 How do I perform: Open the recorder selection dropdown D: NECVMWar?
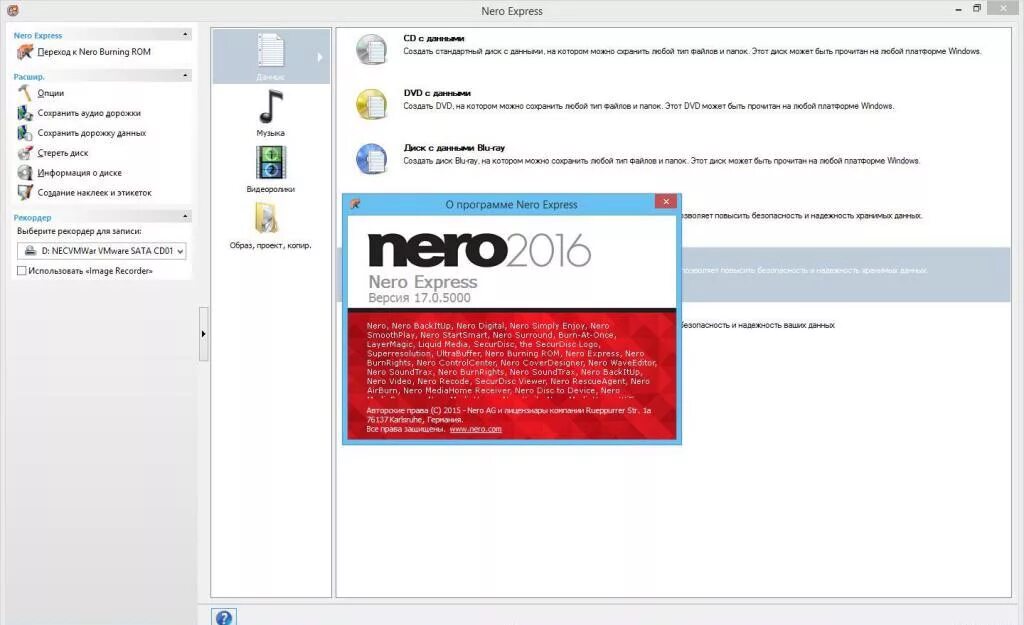[x=101, y=251]
